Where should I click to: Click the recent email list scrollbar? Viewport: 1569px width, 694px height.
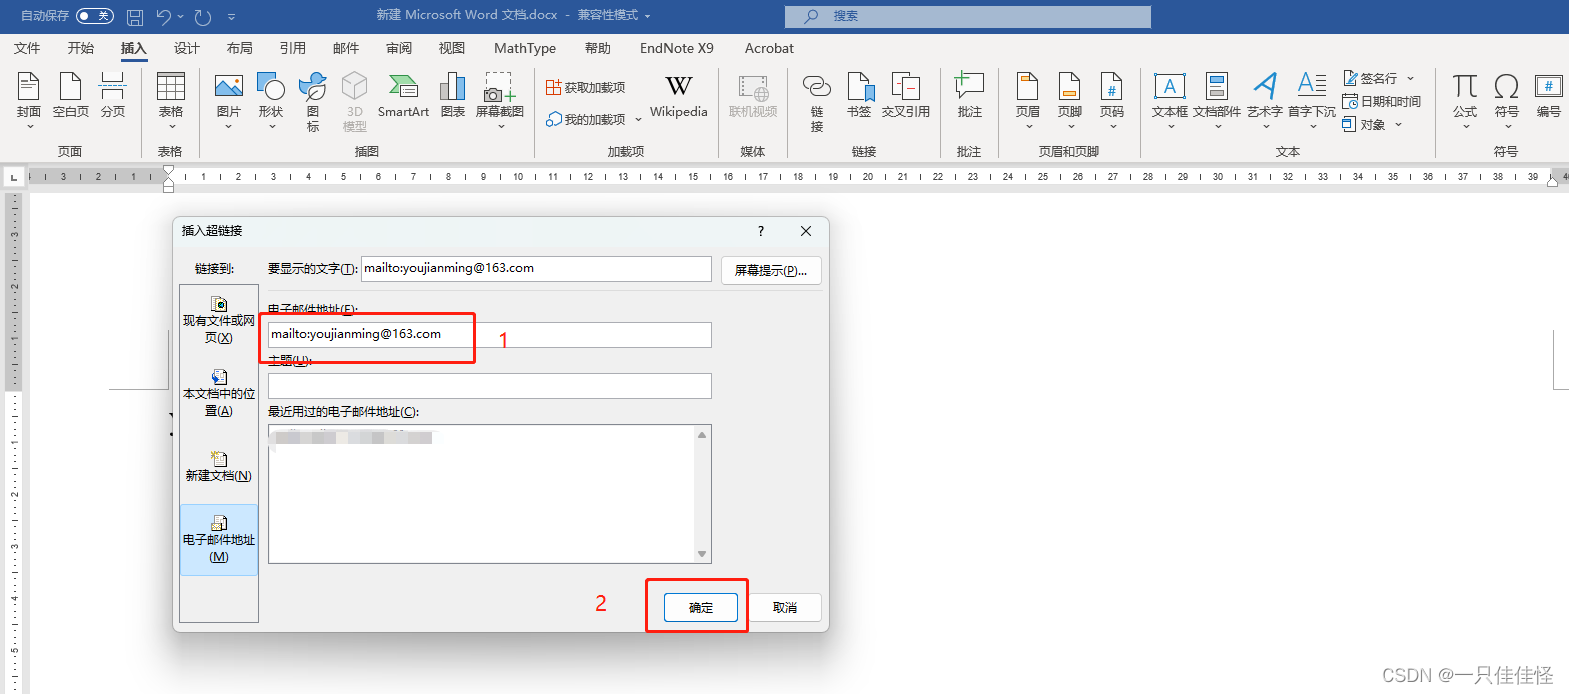coord(702,494)
